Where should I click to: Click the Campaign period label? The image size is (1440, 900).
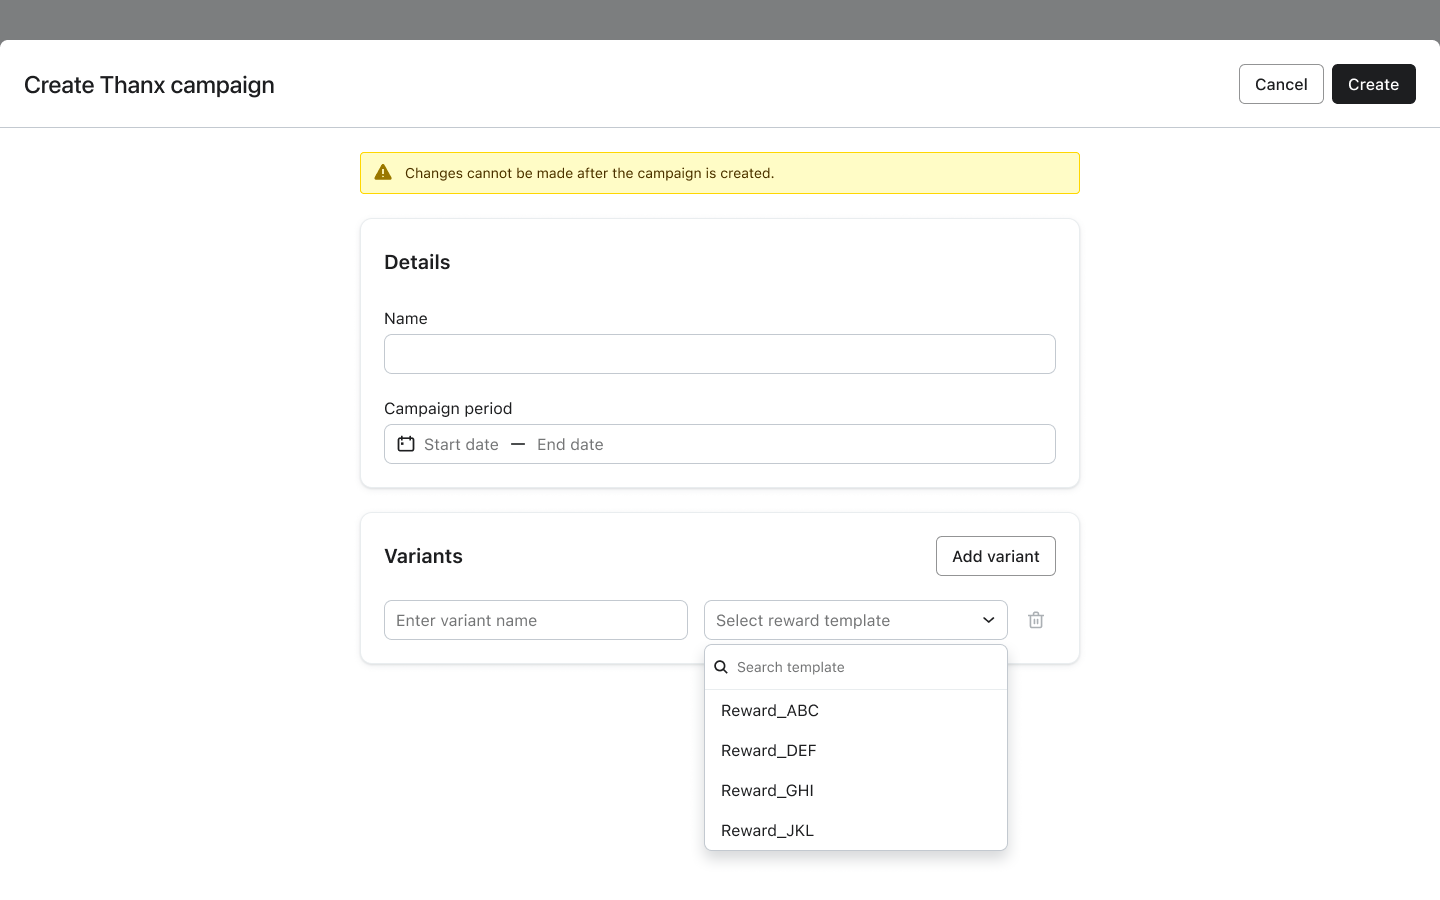(448, 408)
